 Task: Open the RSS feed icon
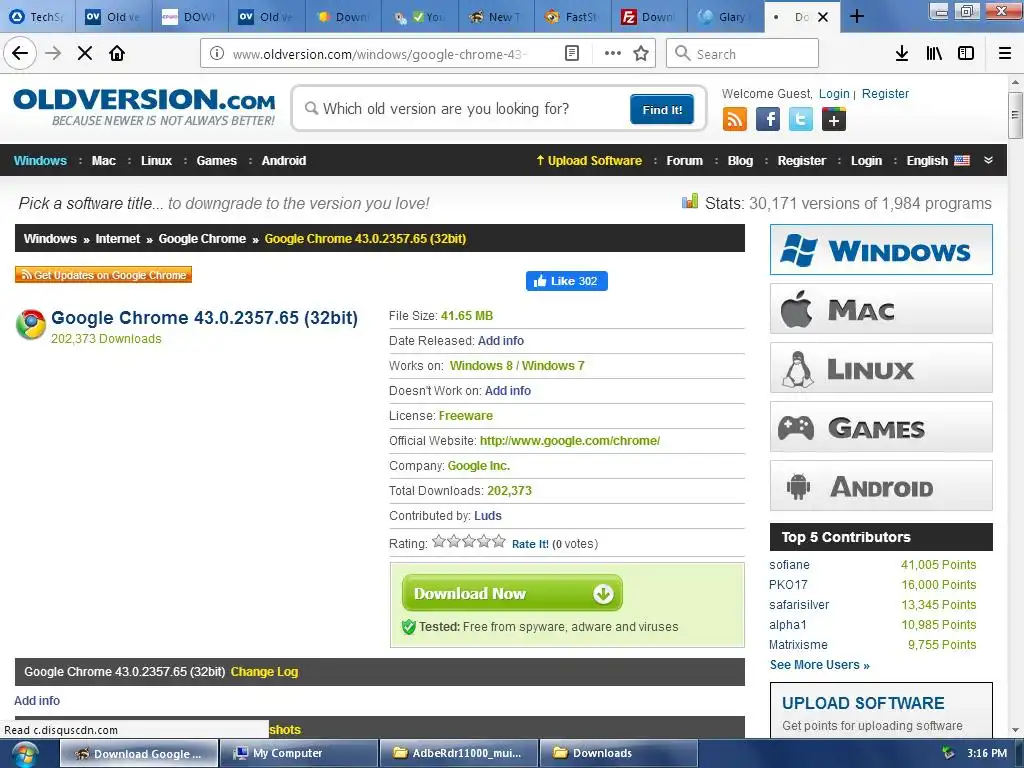[x=735, y=120]
